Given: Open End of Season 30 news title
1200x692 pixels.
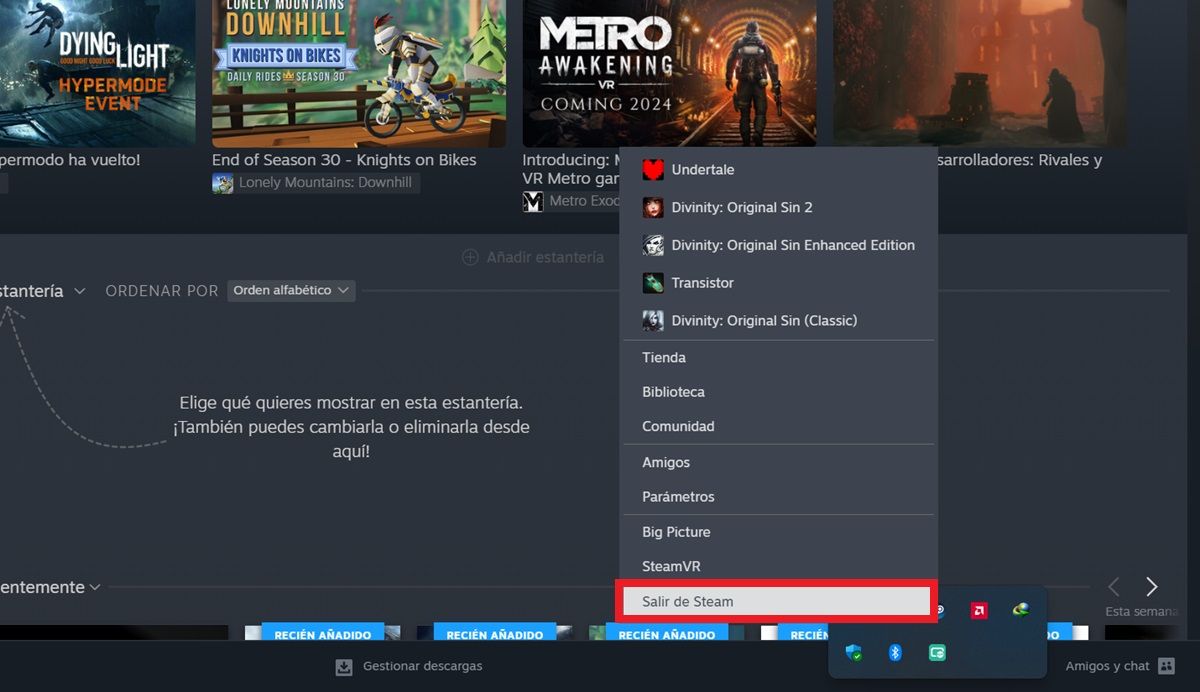Looking at the screenshot, I should tap(344, 160).
